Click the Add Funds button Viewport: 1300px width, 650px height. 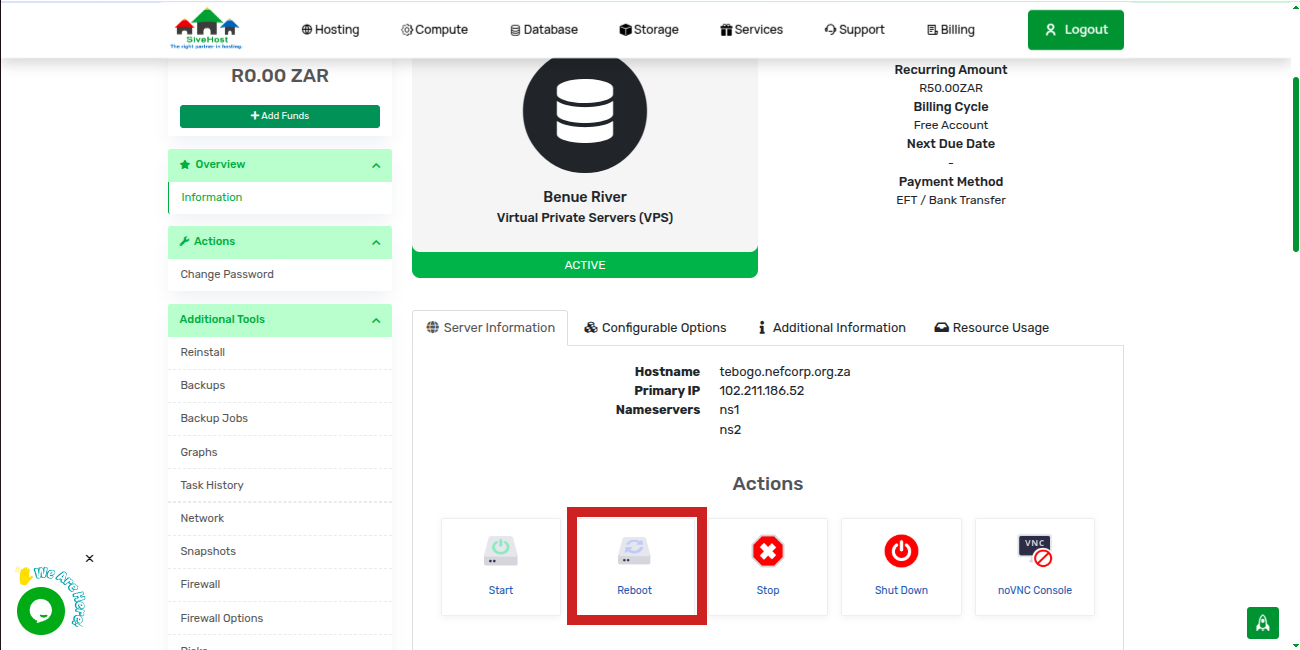tap(280, 116)
